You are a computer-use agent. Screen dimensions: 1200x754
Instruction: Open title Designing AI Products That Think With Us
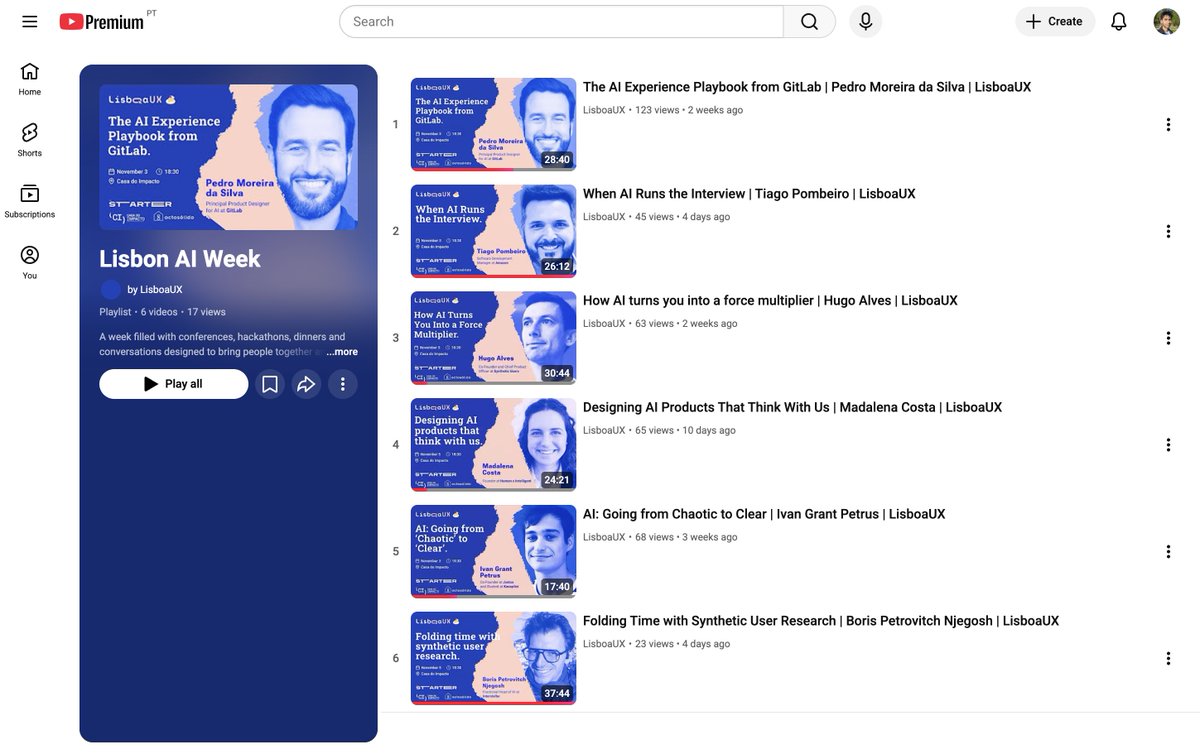(x=792, y=408)
